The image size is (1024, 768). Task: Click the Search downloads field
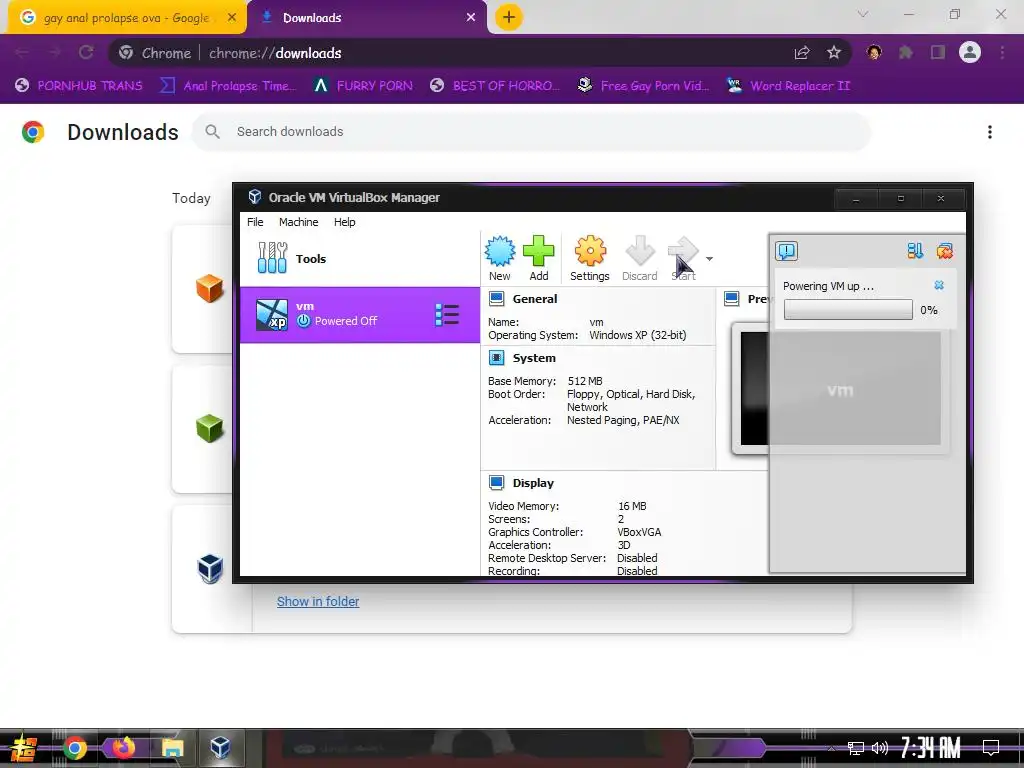[x=531, y=131]
